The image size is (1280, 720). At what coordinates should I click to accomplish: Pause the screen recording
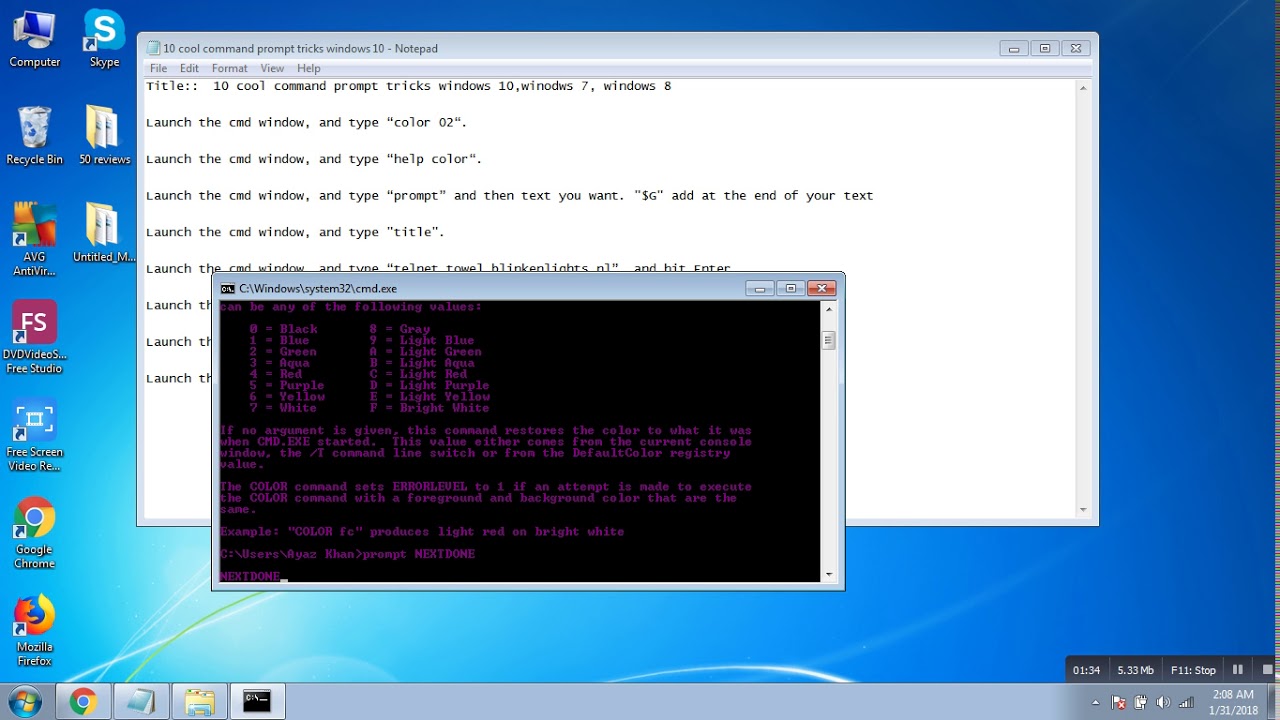(x=1238, y=670)
